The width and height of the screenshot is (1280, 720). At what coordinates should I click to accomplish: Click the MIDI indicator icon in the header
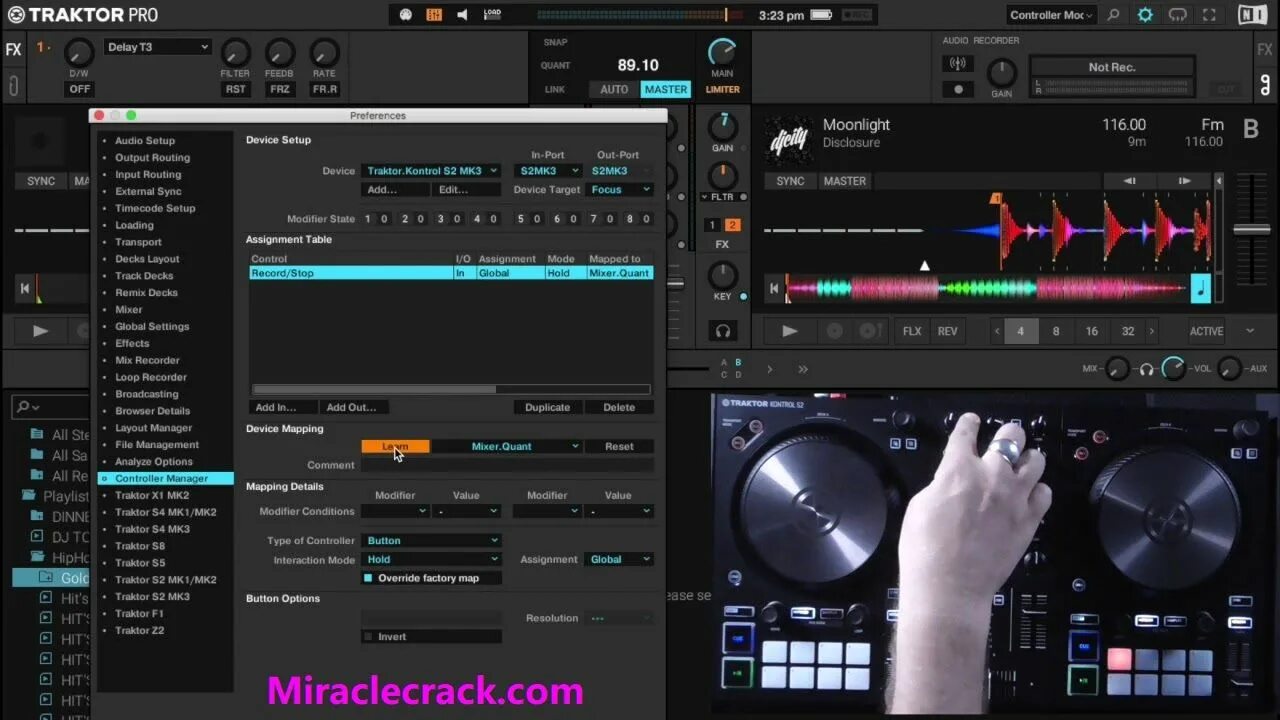coord(405,15)
